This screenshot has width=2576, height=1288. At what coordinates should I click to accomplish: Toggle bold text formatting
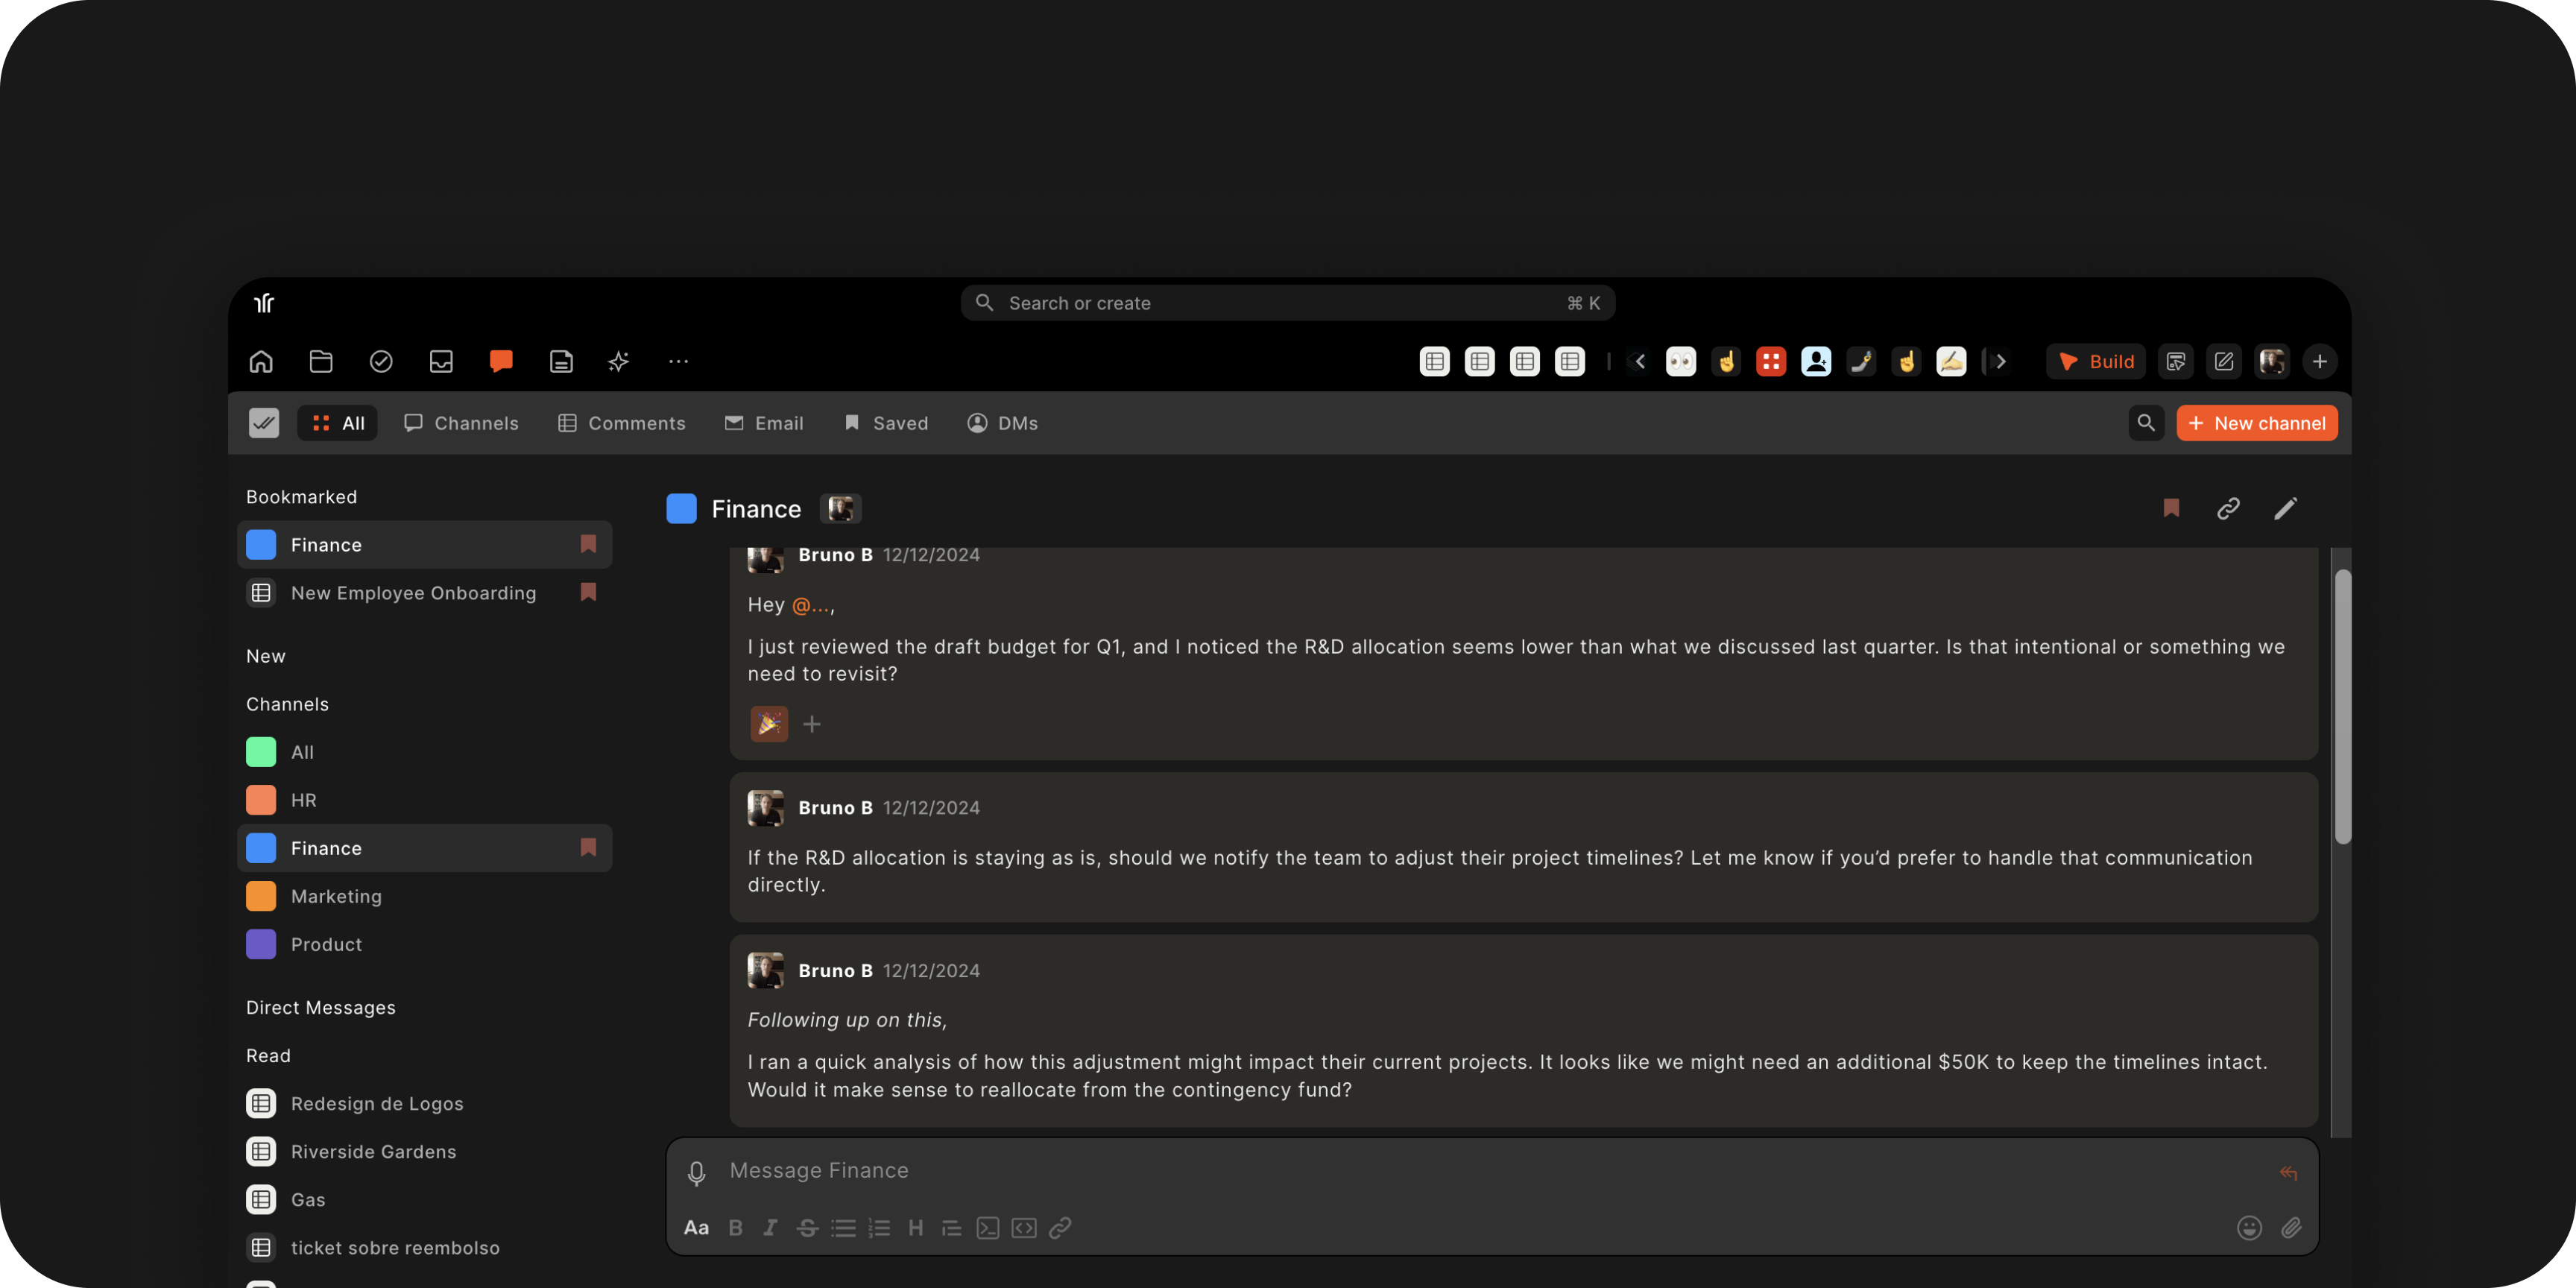(x=735, y=1227)
